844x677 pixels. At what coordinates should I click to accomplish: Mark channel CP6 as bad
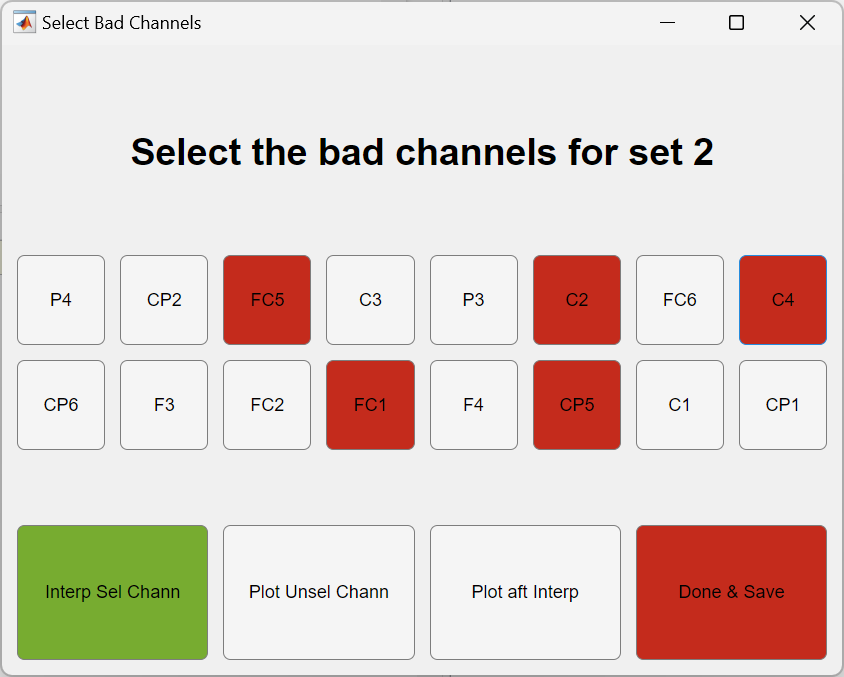(x=61, y=405)
